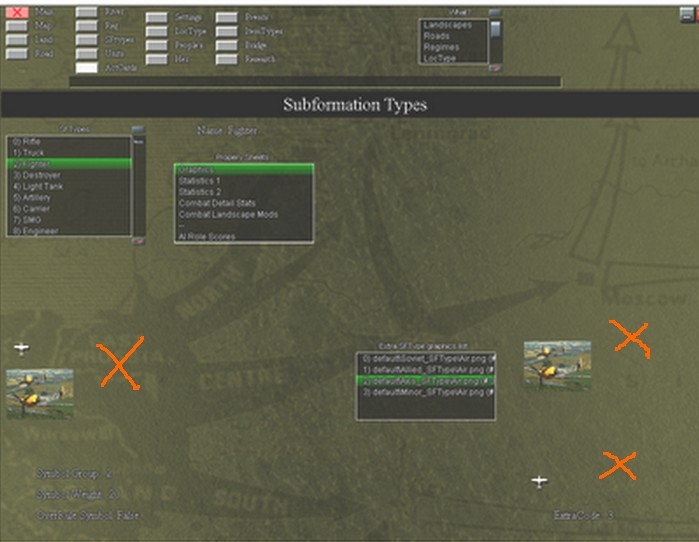The image size is (699, 542).
Task: Open the River editor button
Action: pyautogui.click(x=86, y=12)
